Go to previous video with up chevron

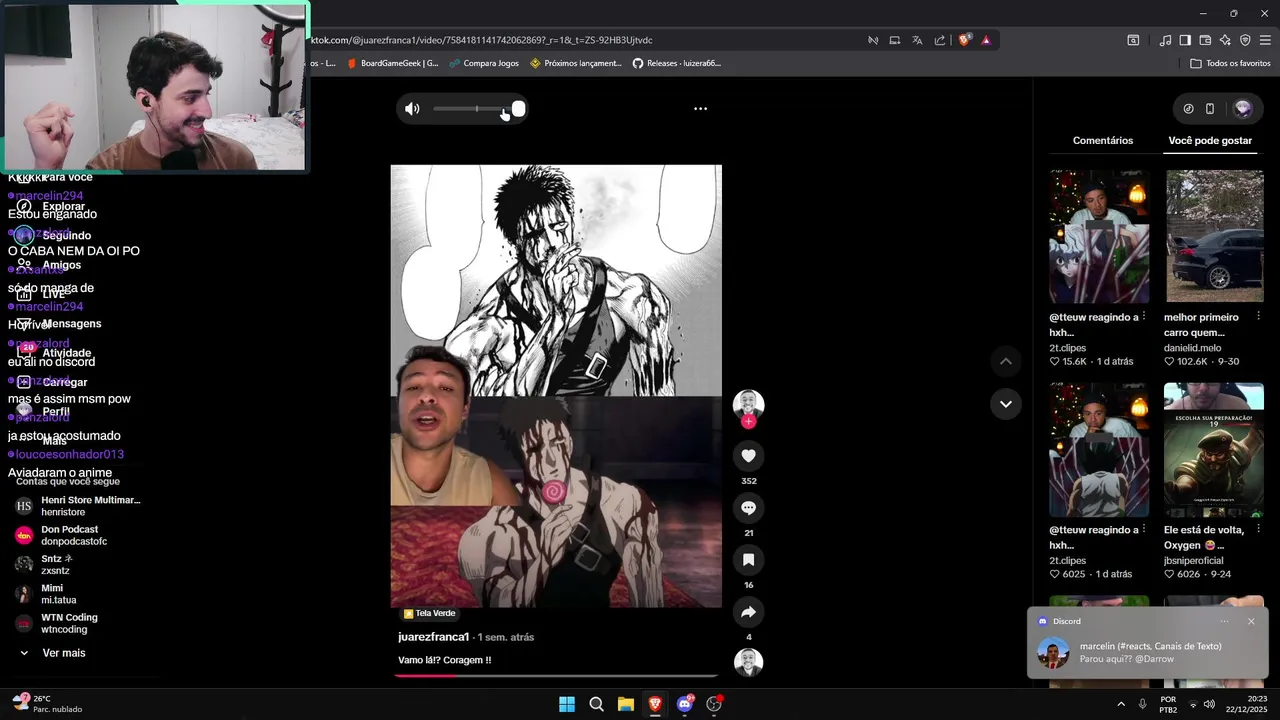tap(1006, 361)
